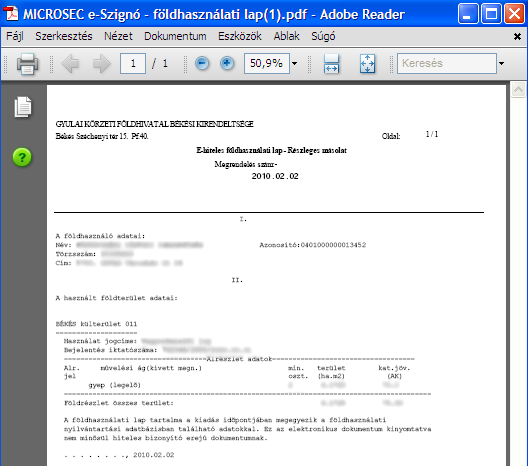Open the Eszközök menu

point(240,36)
